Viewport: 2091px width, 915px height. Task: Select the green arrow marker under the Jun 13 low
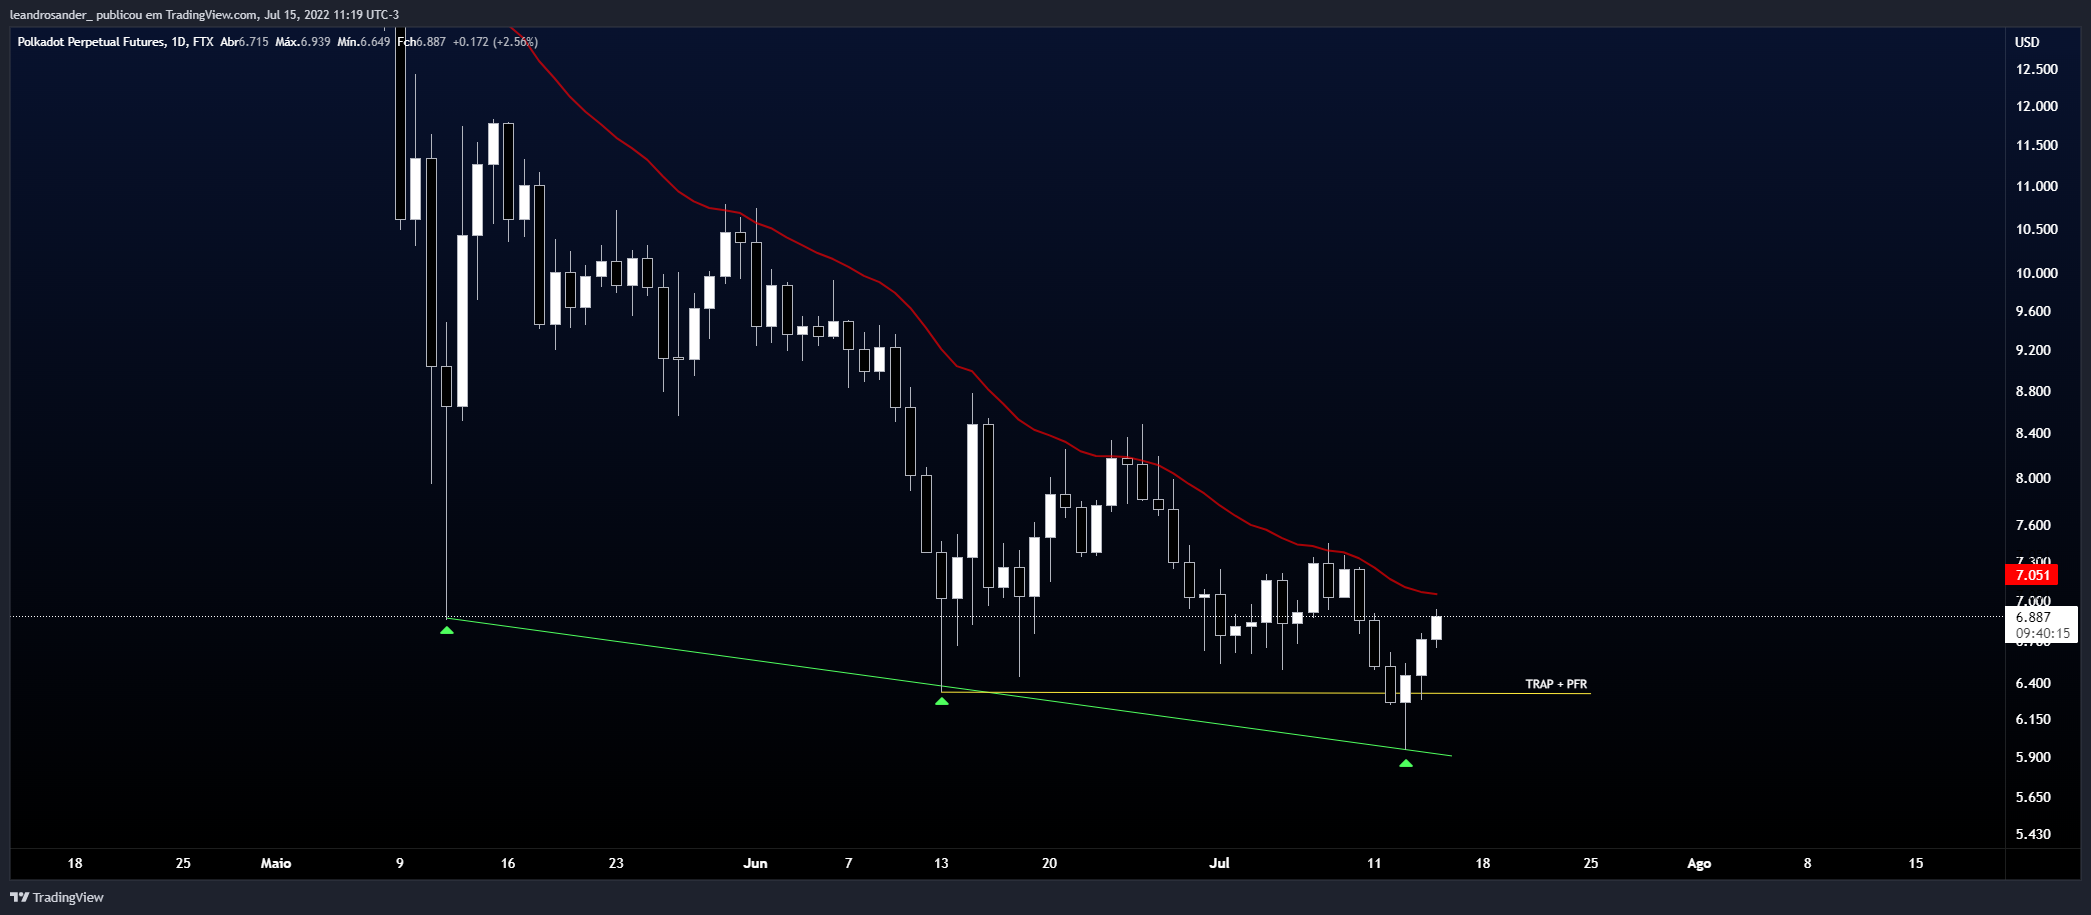click(942, 702)
